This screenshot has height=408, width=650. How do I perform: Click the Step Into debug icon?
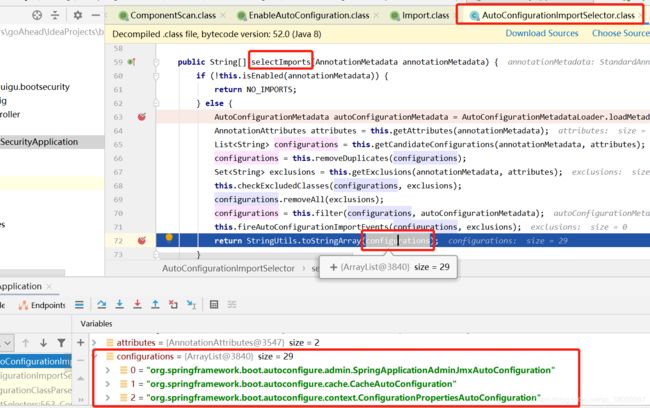coord(119,305)
